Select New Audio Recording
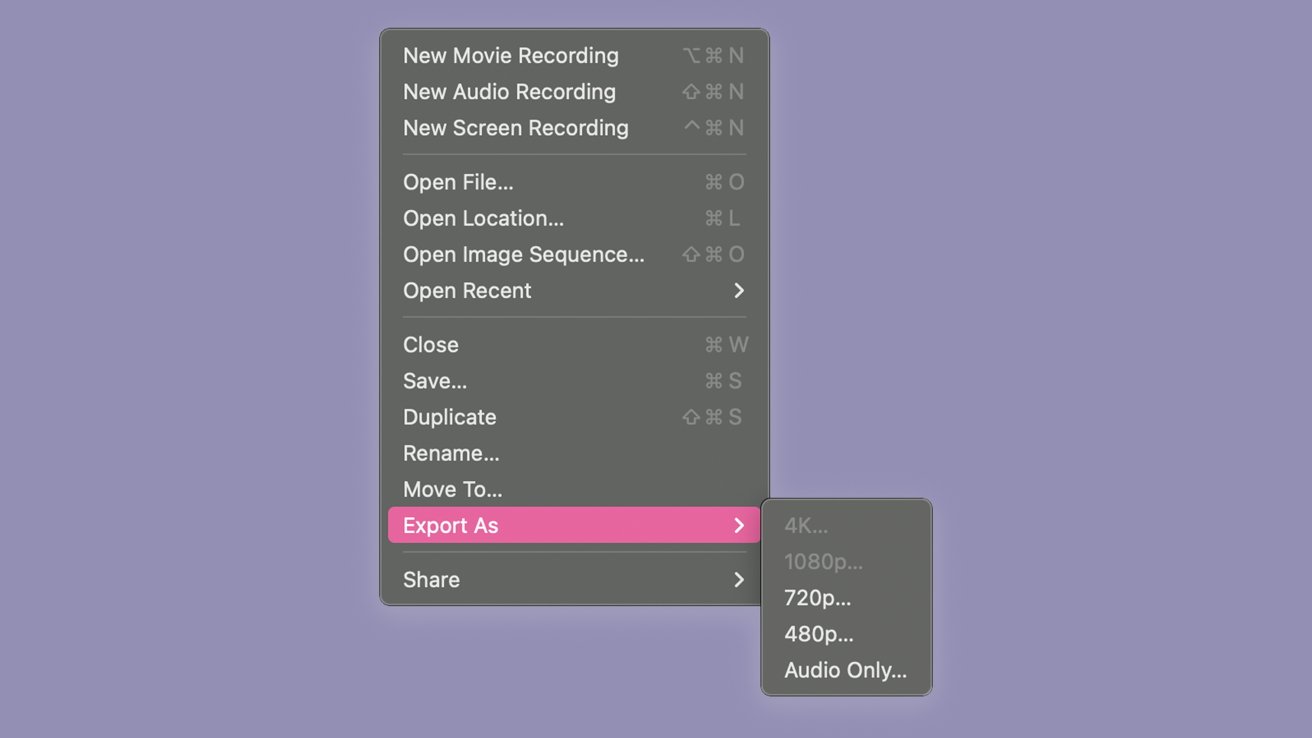Screen dimensions: 1312x738 click(x=509, y=92)
